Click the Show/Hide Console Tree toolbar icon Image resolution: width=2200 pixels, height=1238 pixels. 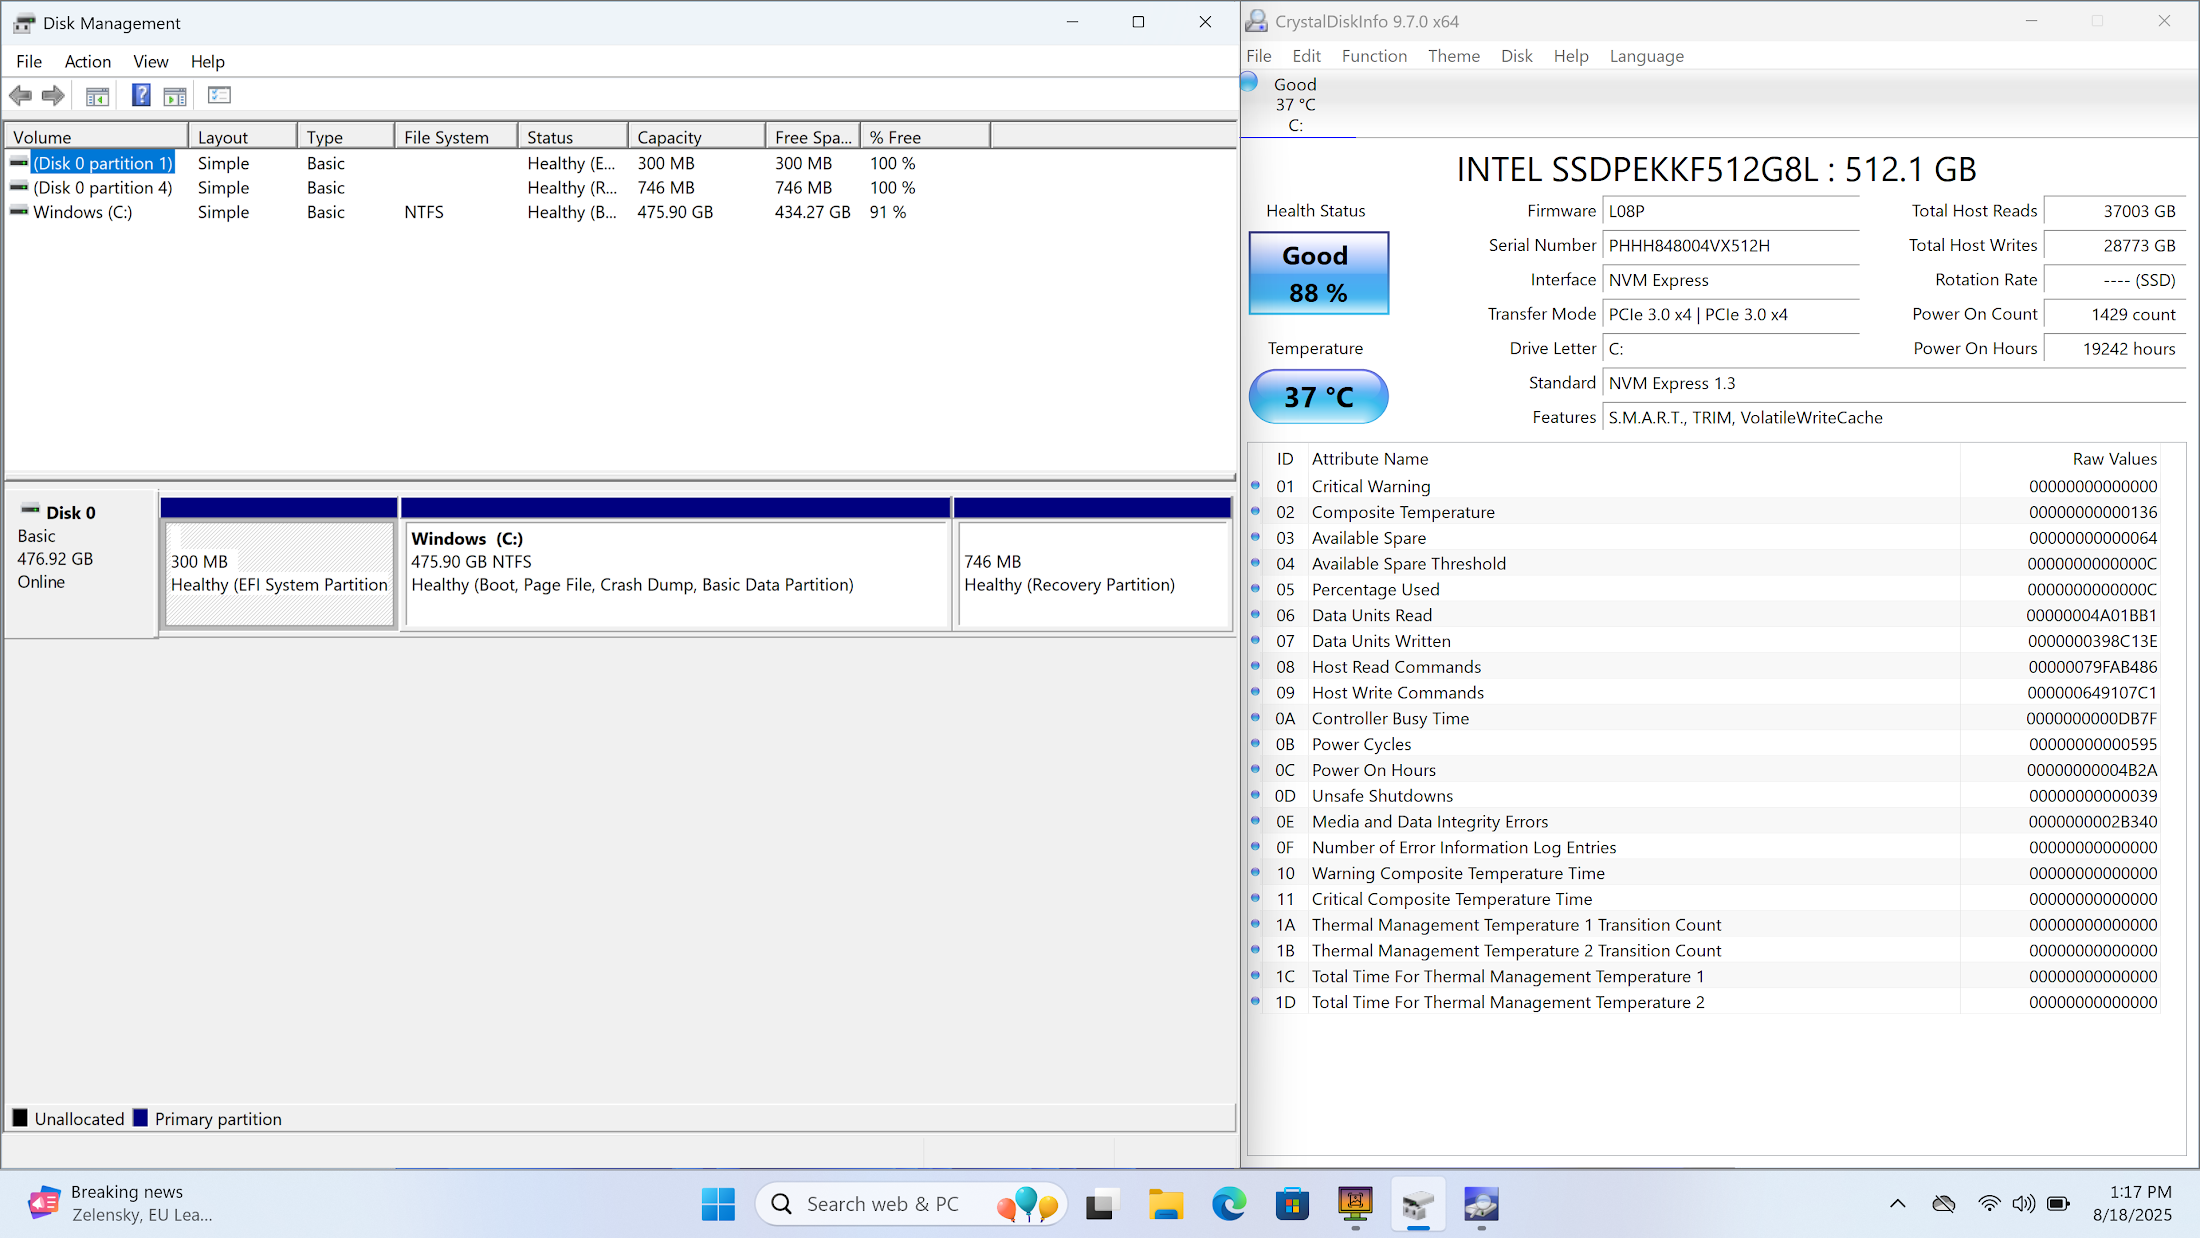click(x=97, y=96)
